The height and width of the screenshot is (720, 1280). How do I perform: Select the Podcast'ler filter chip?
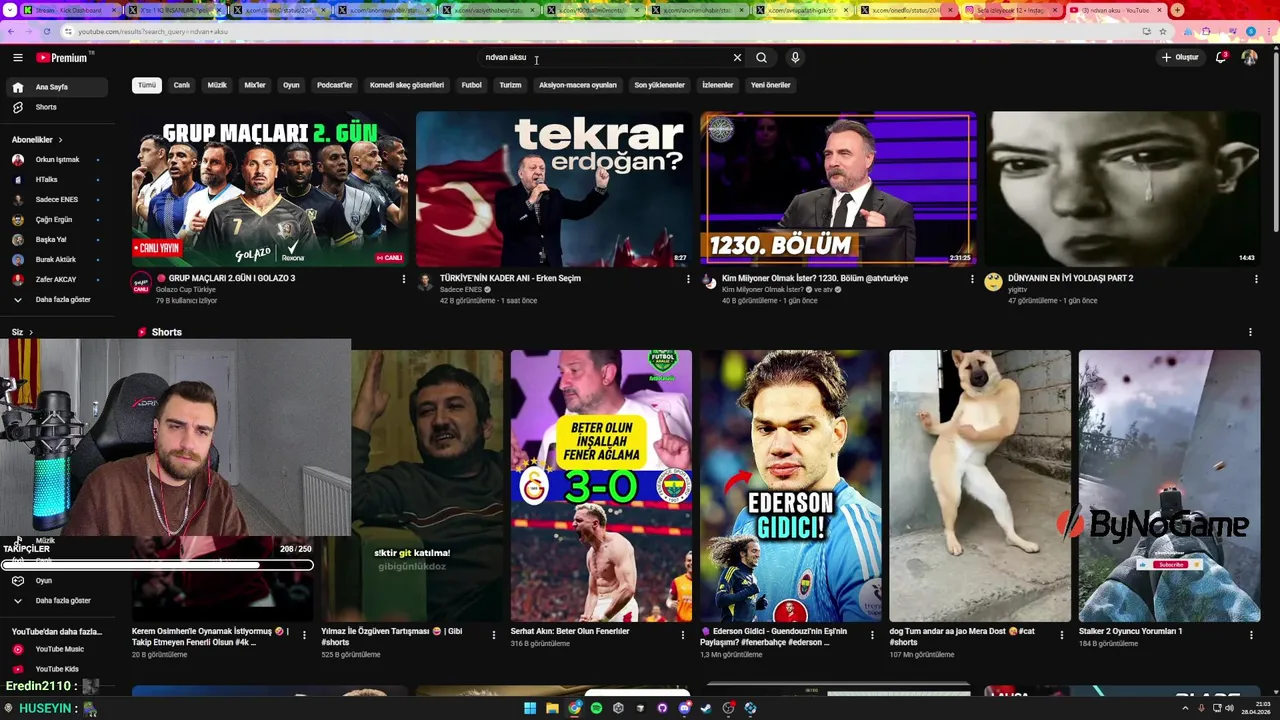335,85
